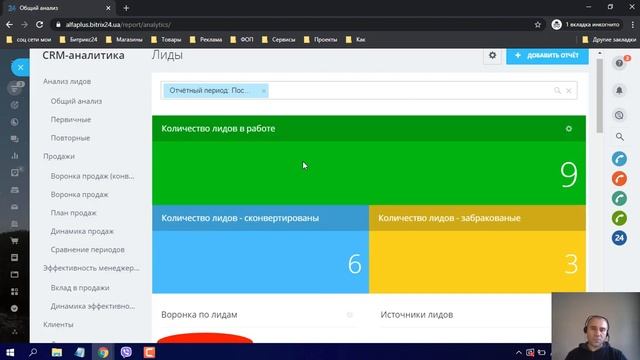Click the notifications bell icon
Screen dimensions: 640x360
point(619,90)
